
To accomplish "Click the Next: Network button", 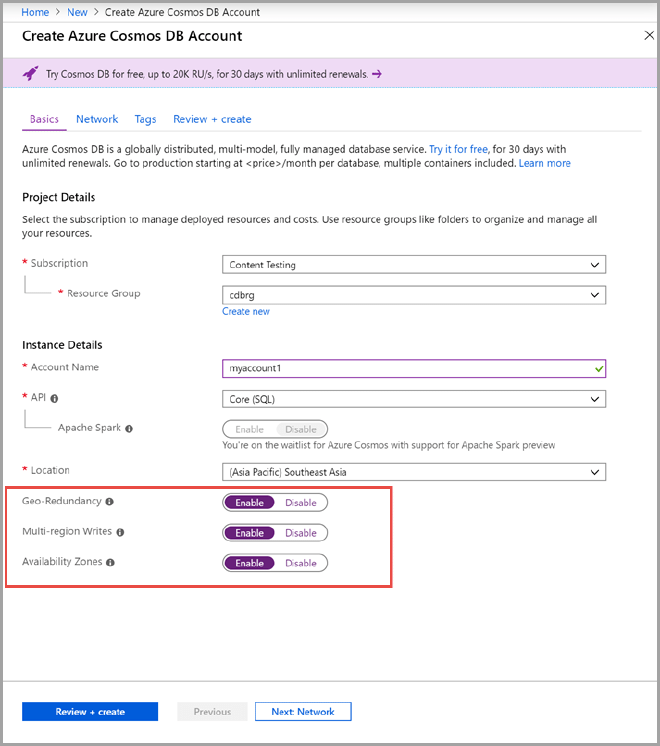I will tap(303, 711).
